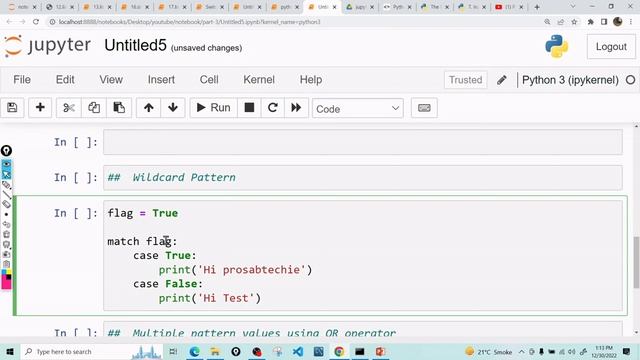Restart kernel and run all with the fast-forward icon
Image resolution: width=640 pixels, height=360 pixels.
[x=296, y=108]
